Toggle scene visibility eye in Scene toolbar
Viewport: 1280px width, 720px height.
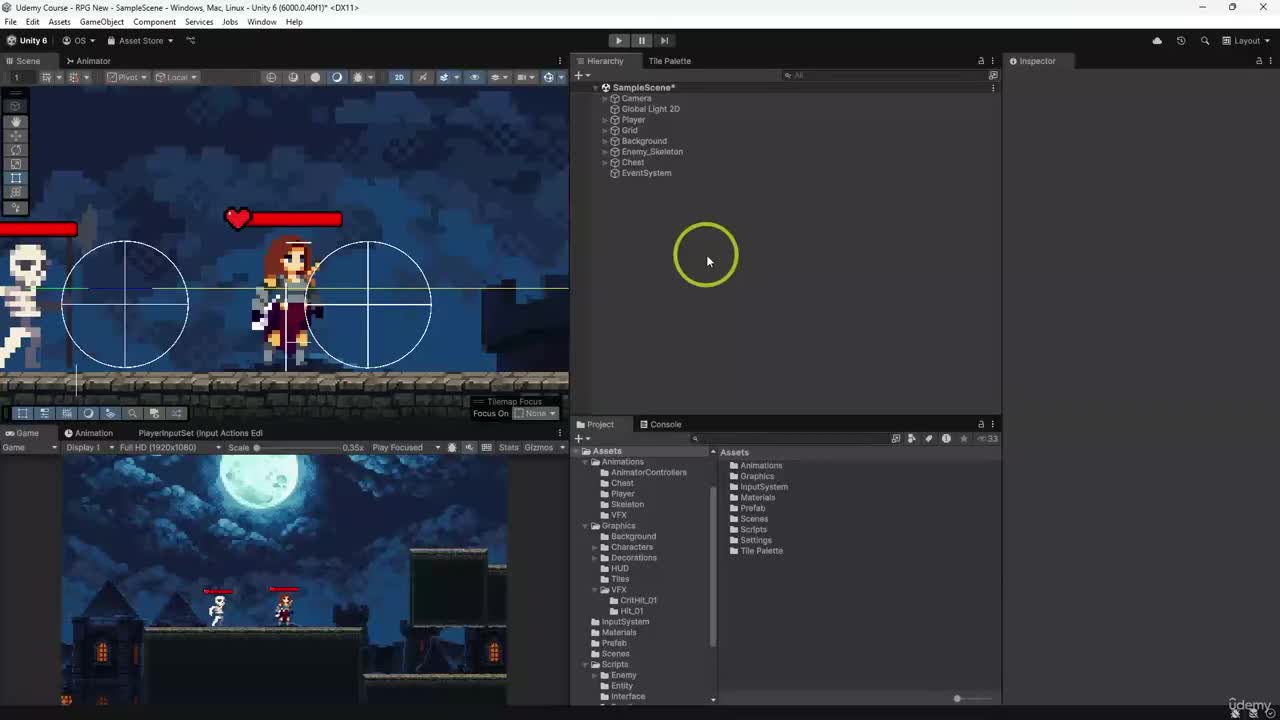(475, 77)
